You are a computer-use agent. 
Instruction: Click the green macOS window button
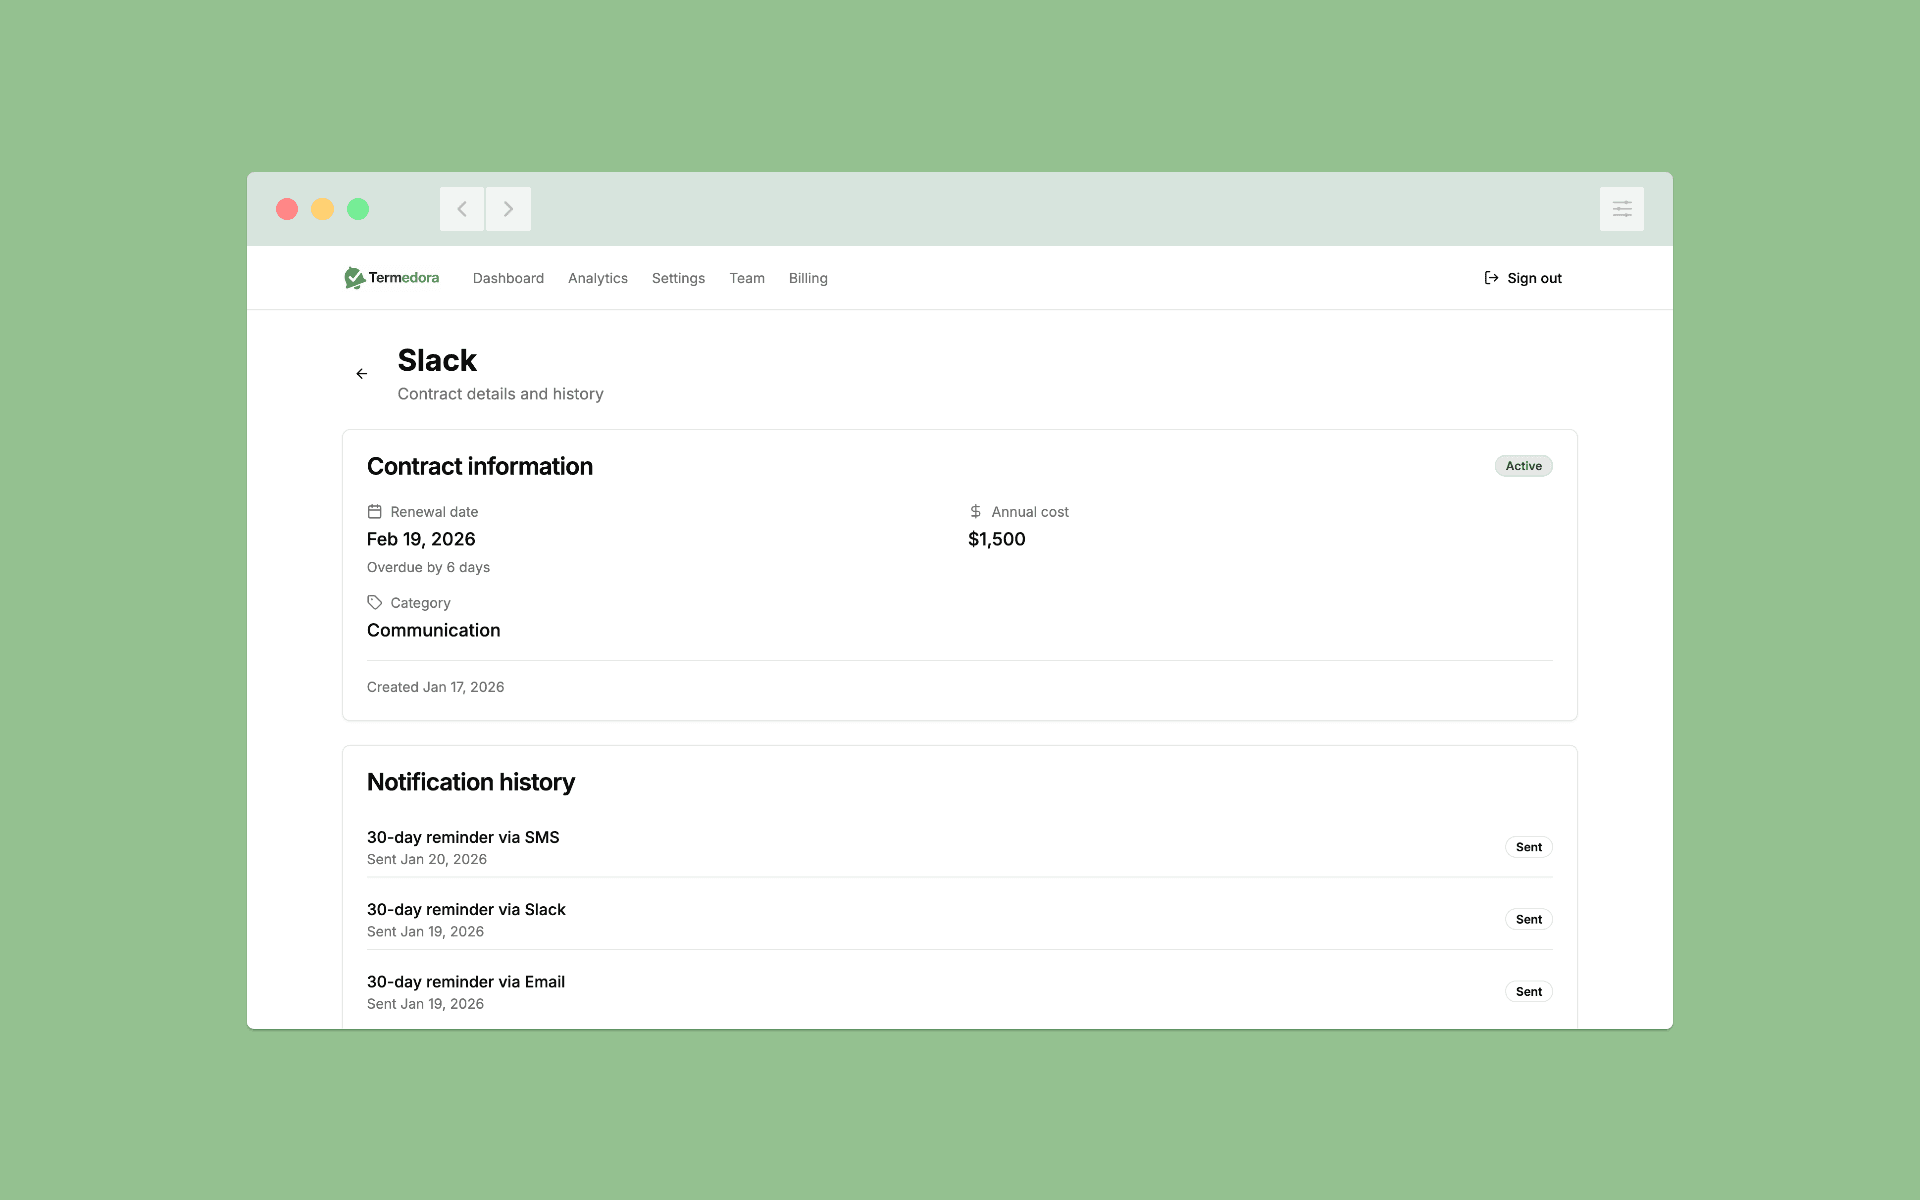point(358,209)
